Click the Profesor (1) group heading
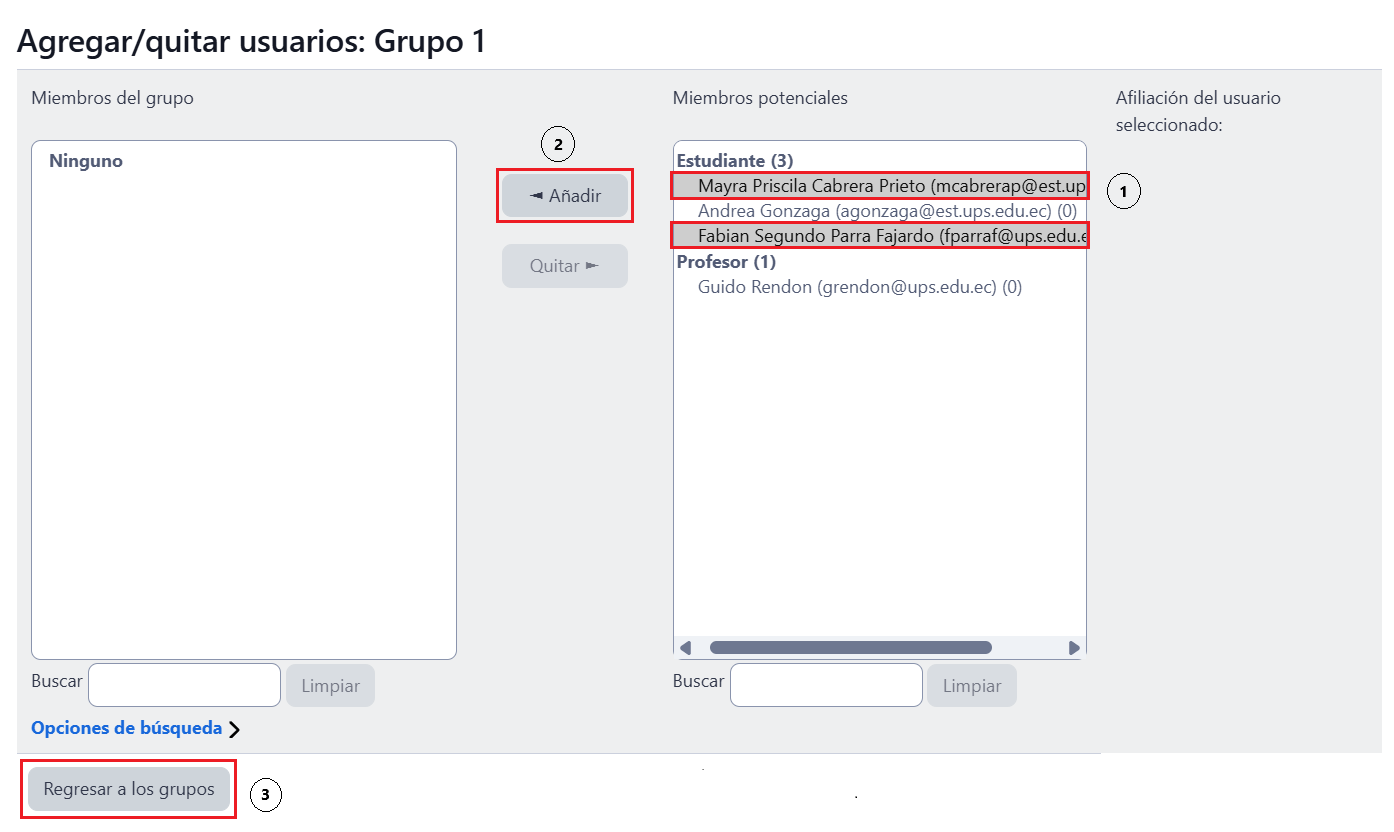This screenshot has height=832, width=1394. tap(726, 262)
